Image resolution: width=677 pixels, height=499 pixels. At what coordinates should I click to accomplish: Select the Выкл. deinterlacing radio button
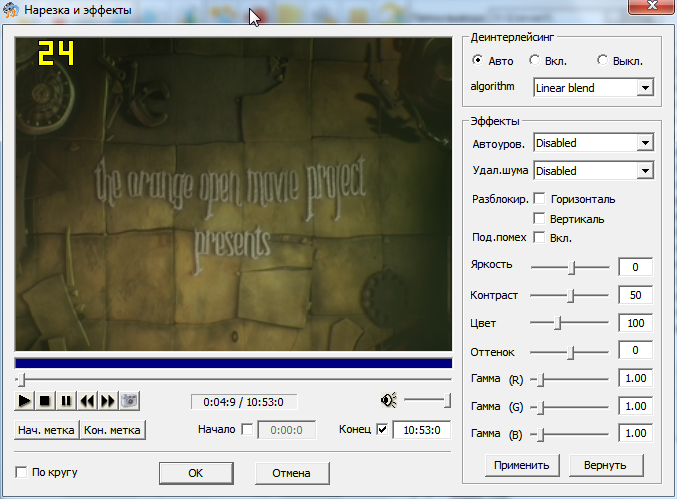[x=602, y=60]
